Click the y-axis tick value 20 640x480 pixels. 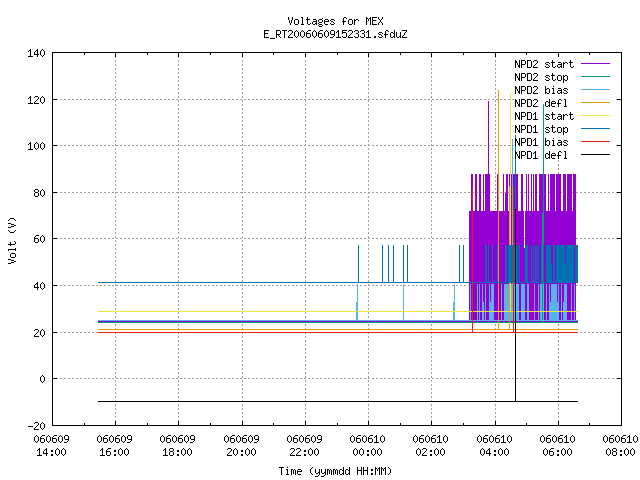coord(39,333)
